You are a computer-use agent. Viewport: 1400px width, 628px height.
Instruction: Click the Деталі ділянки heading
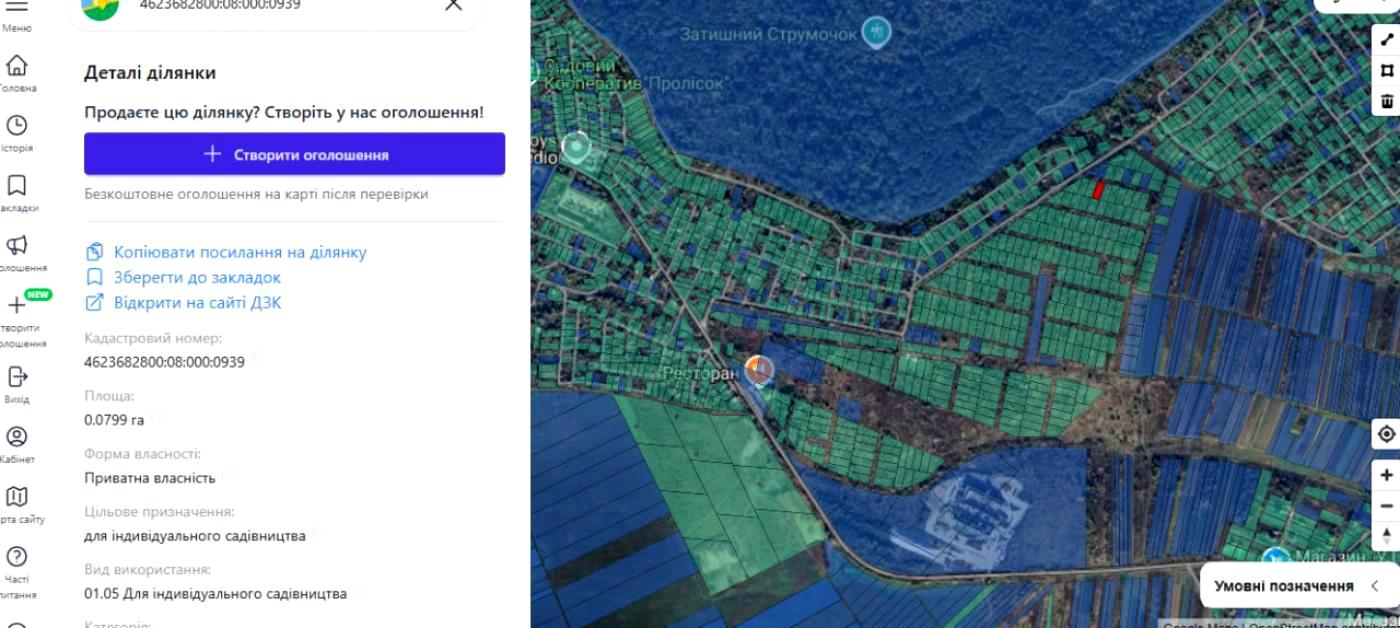150,73
